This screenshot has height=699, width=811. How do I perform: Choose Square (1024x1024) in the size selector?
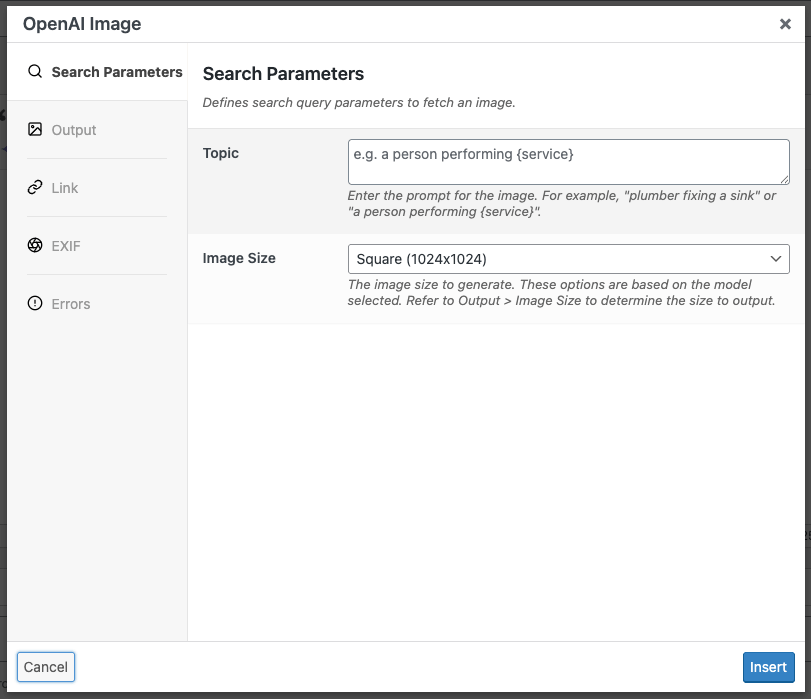[568, 258]
